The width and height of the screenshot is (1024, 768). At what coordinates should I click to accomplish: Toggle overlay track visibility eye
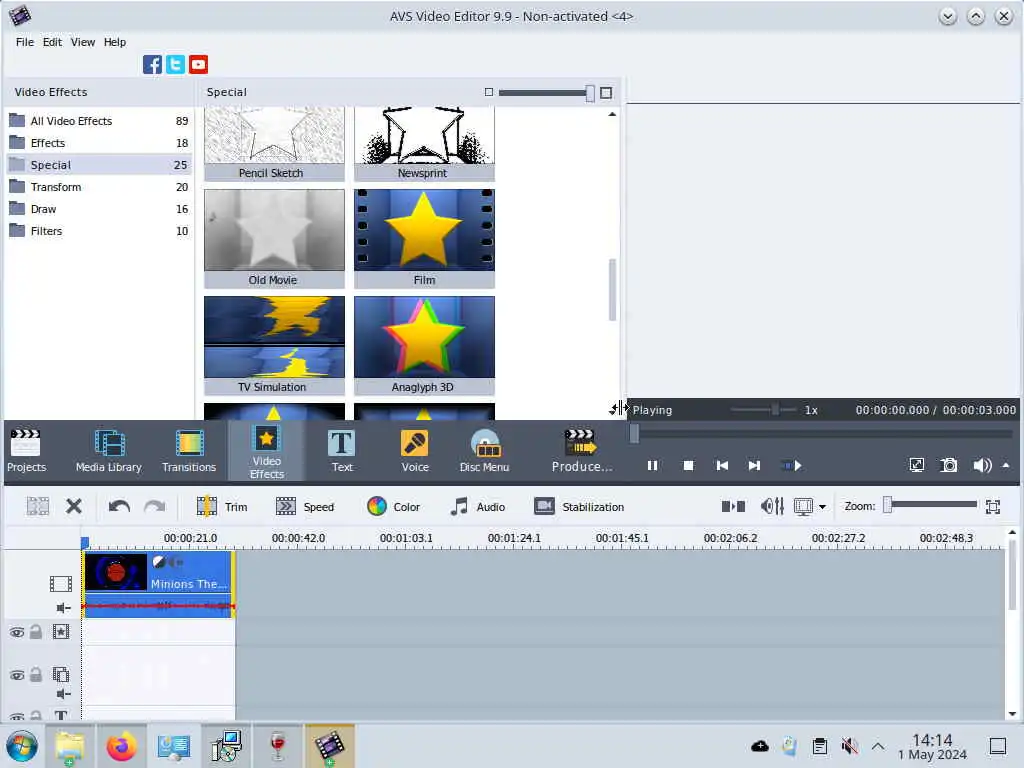coord(17,675)
